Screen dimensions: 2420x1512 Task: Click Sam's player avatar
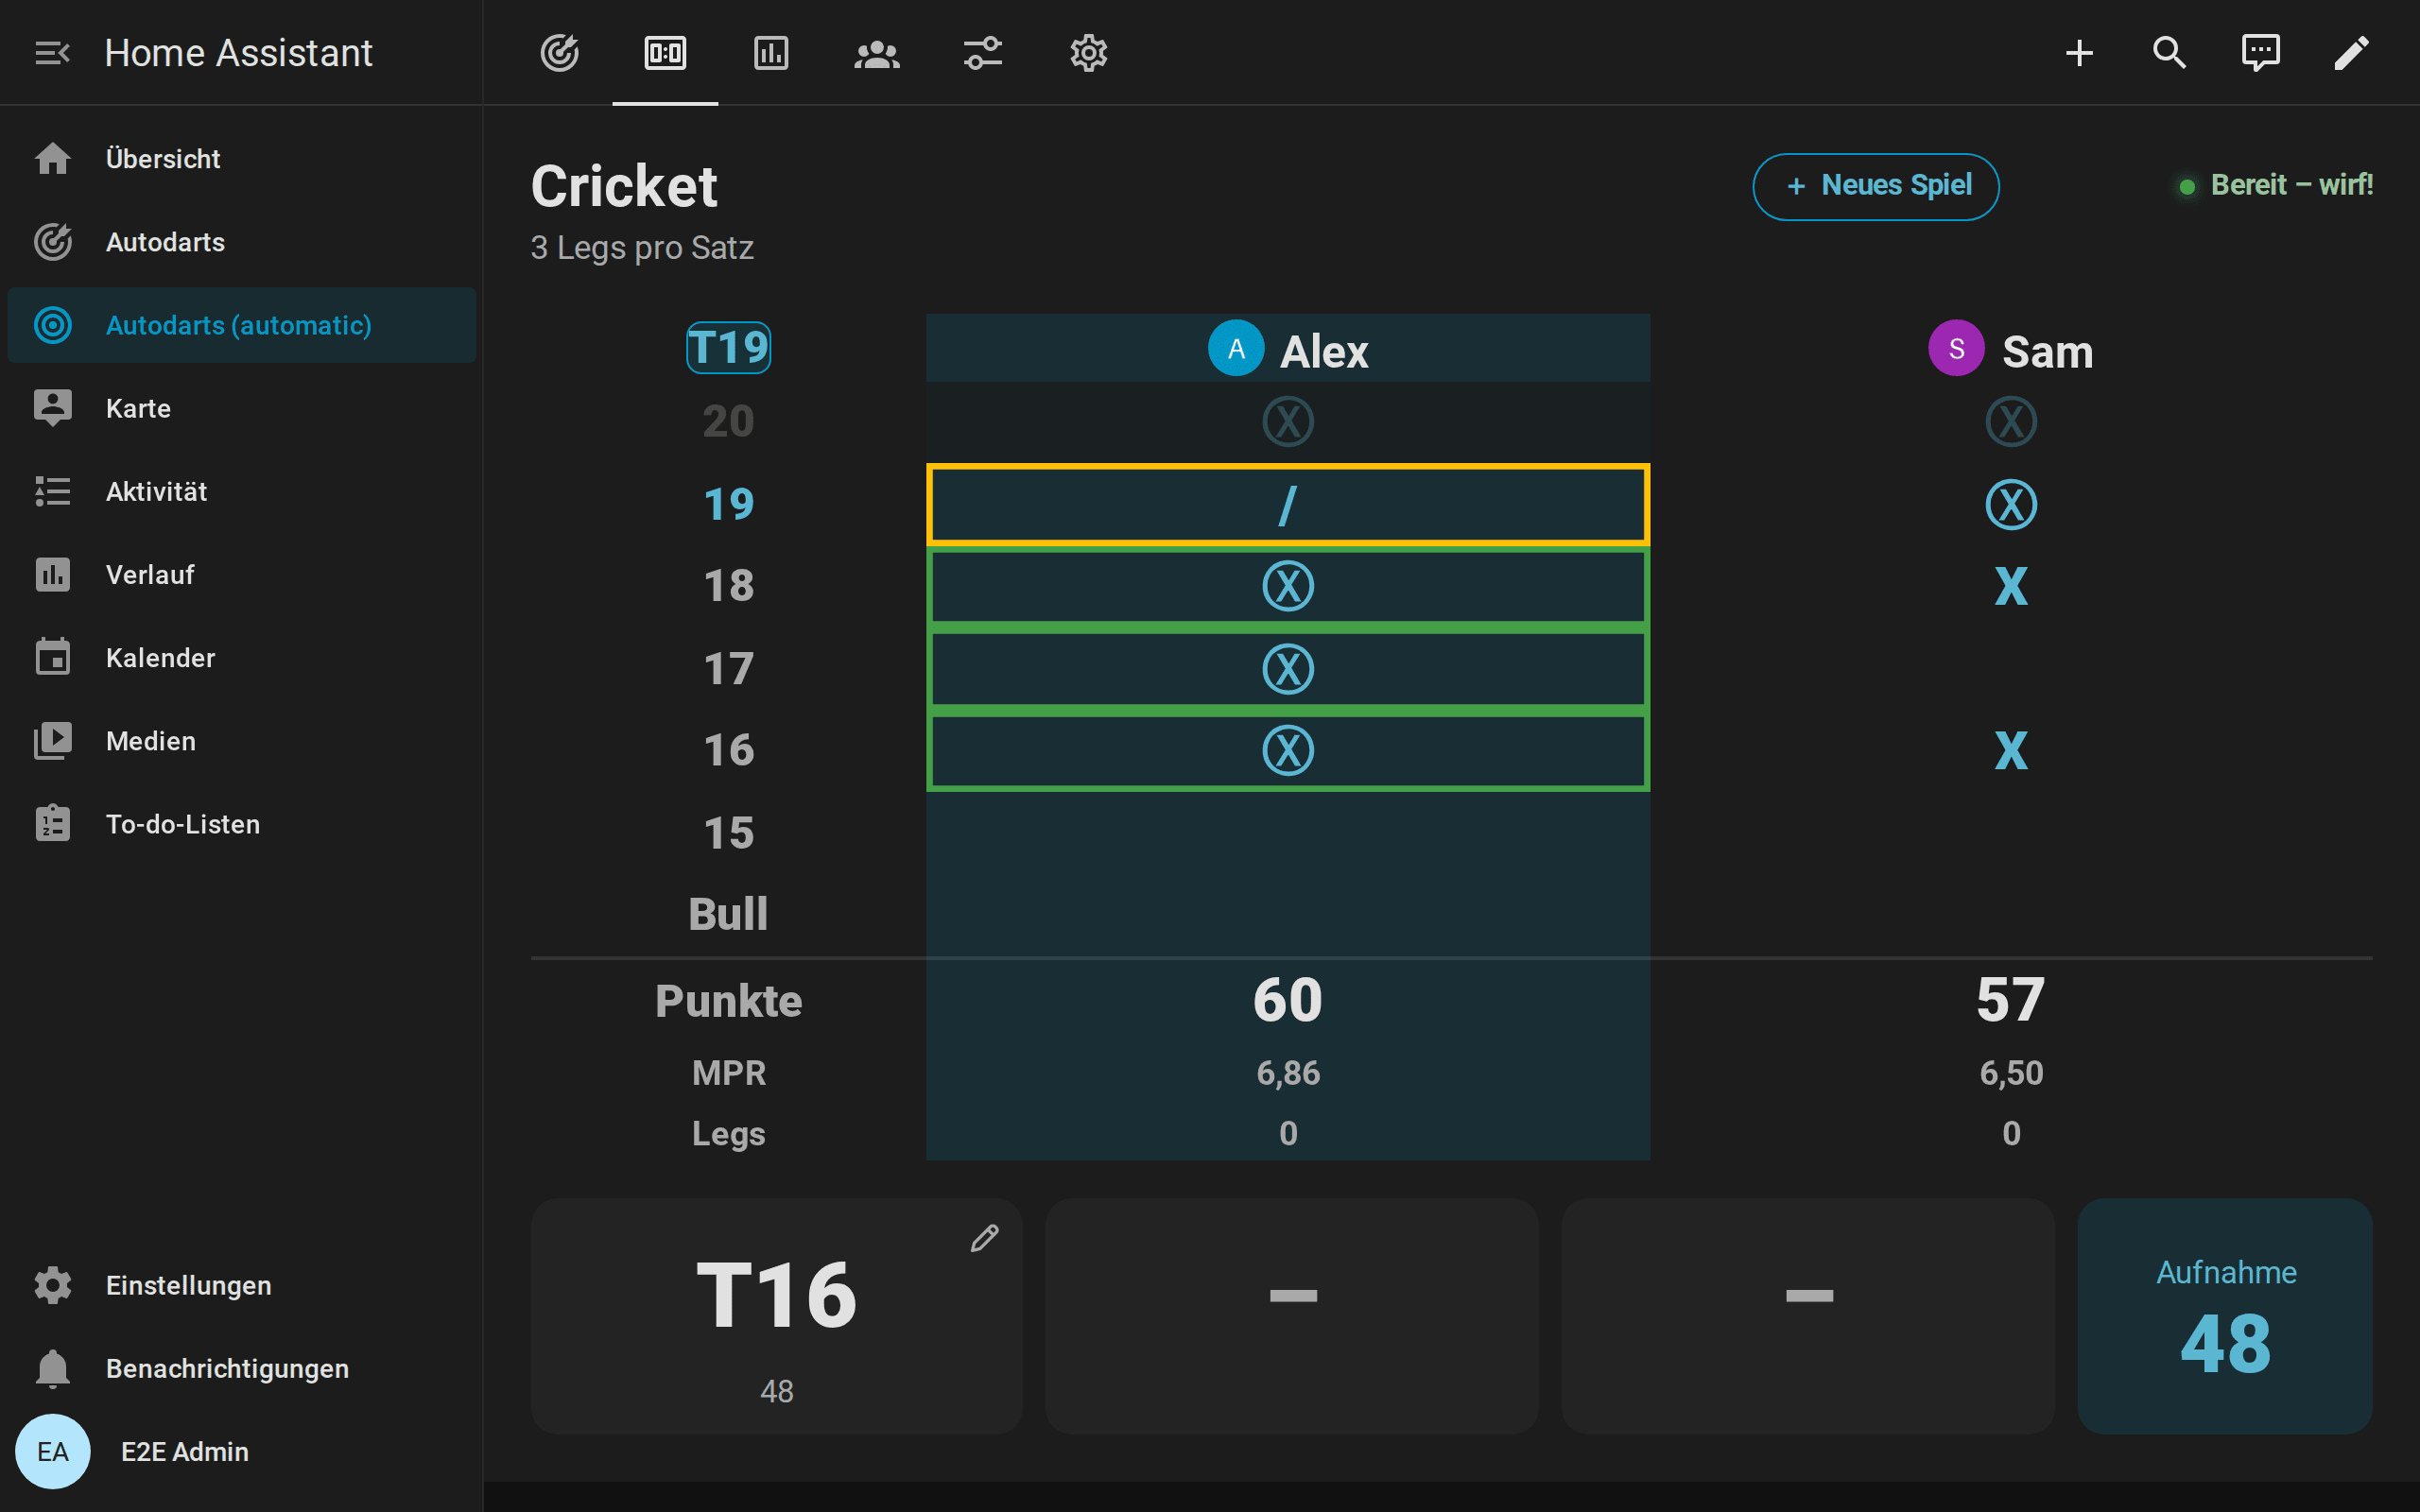pos(1956,348)
